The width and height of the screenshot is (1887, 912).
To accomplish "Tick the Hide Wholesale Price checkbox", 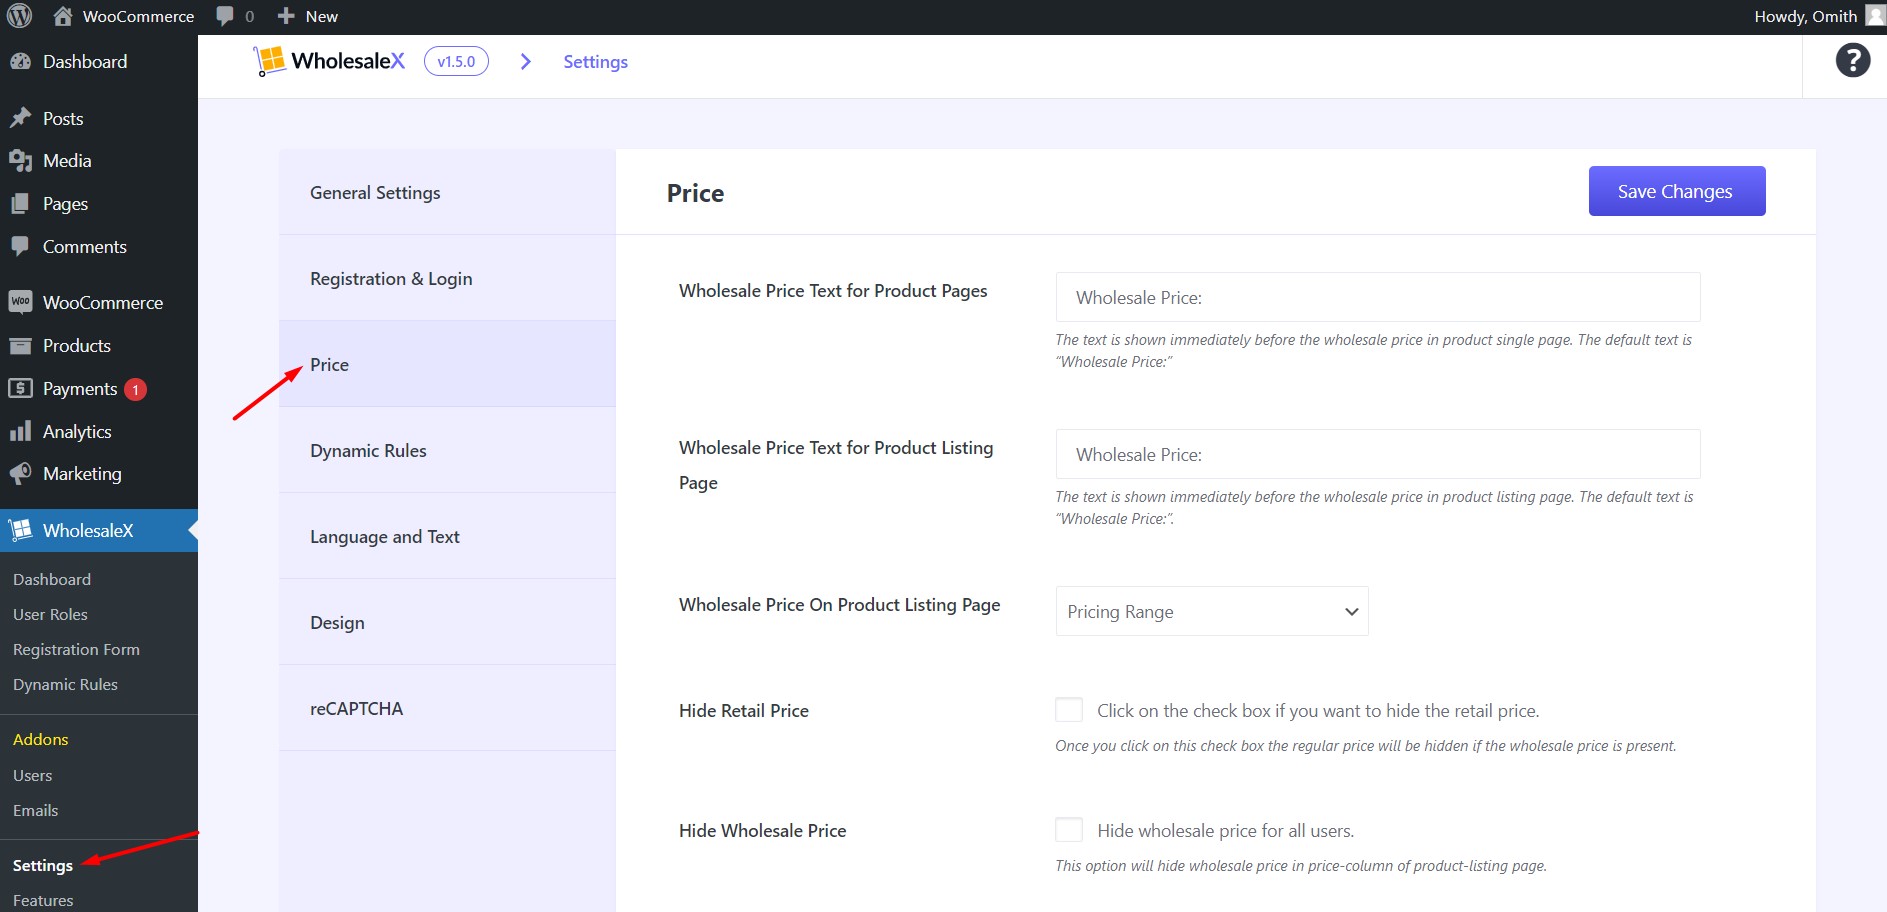I will pyautogui.click(x=1069, y=830).
